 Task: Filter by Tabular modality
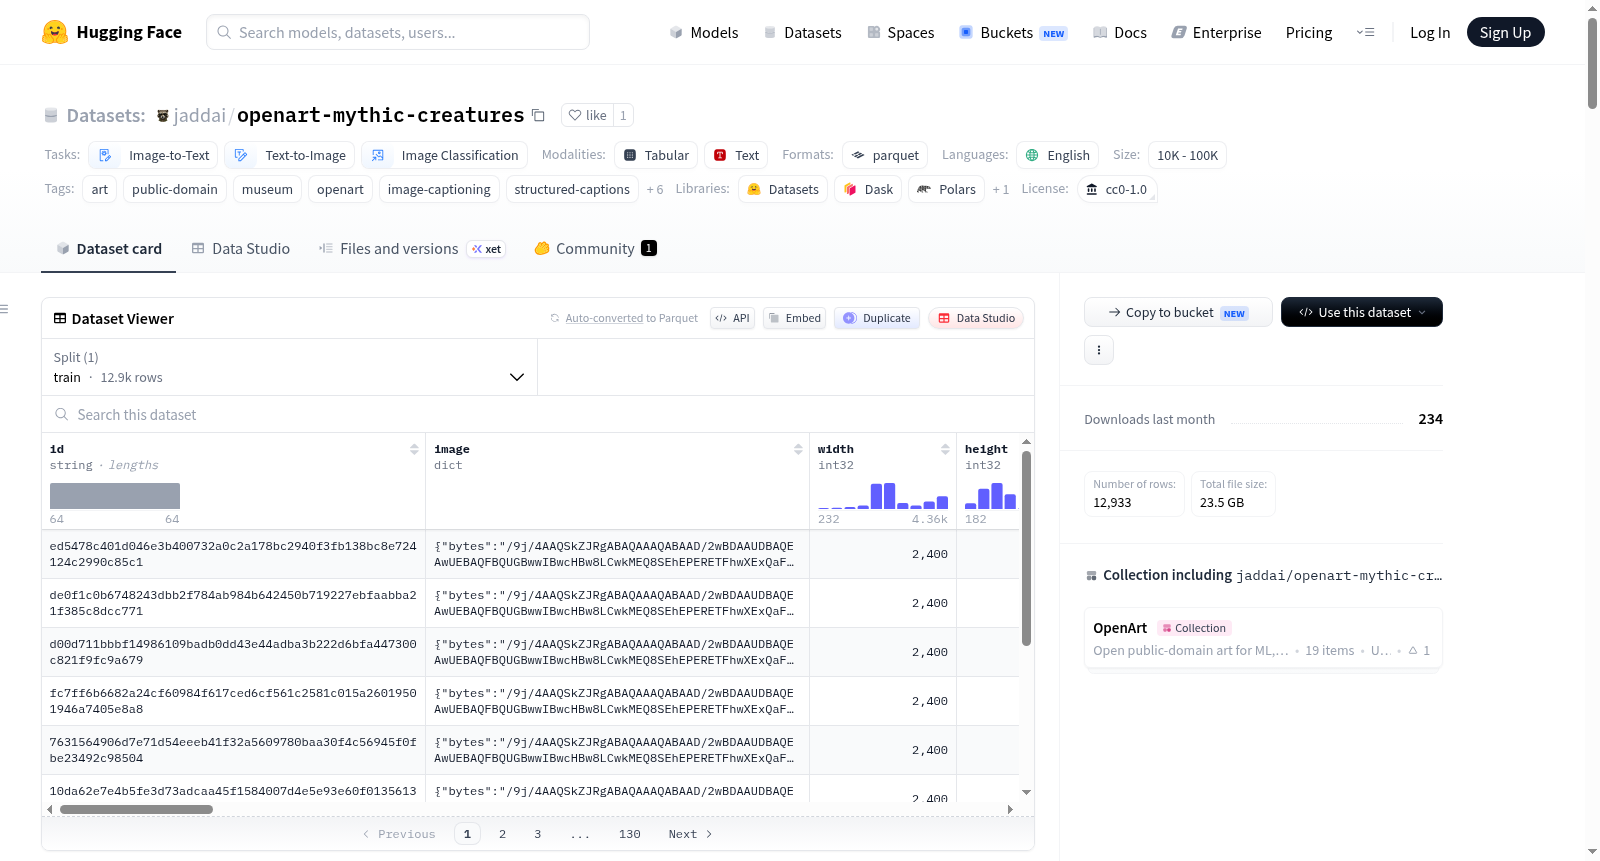tap(656, 155)
